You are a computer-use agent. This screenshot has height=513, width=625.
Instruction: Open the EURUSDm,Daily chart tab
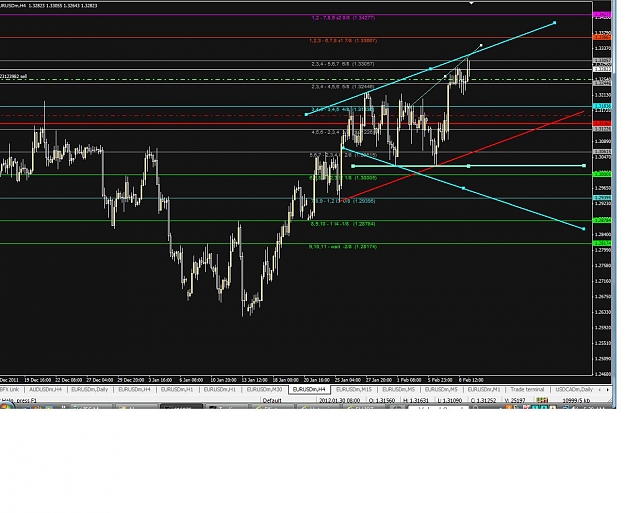pos(90,389)
